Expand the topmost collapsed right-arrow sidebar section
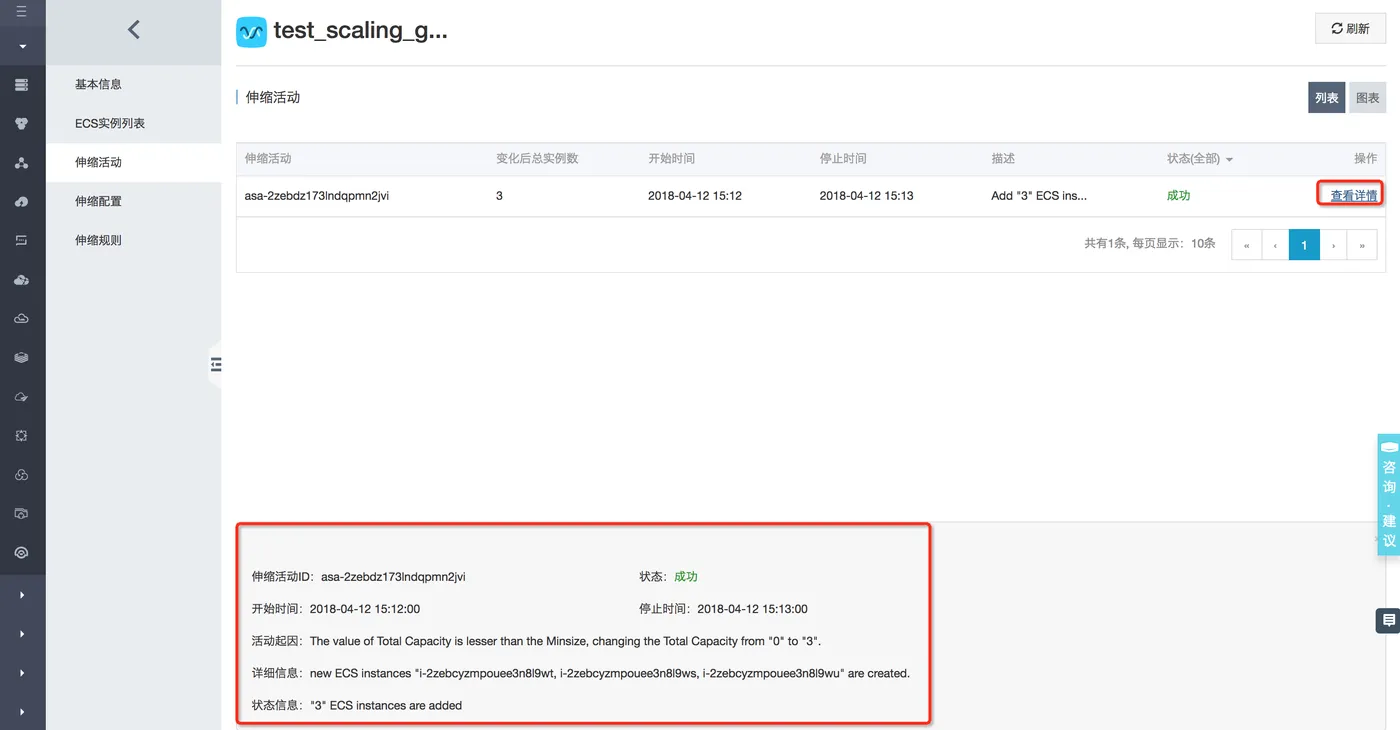 pyautogui.click(x=22, y=595)
